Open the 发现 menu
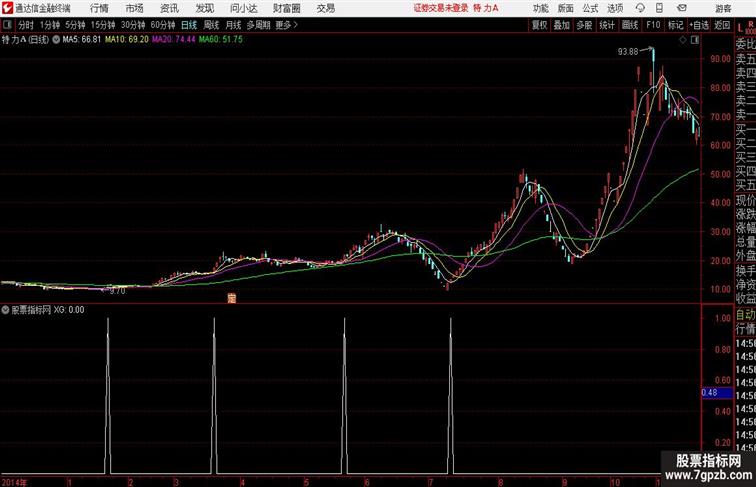Screen dimensions: 756x487 tap(204, 8)
